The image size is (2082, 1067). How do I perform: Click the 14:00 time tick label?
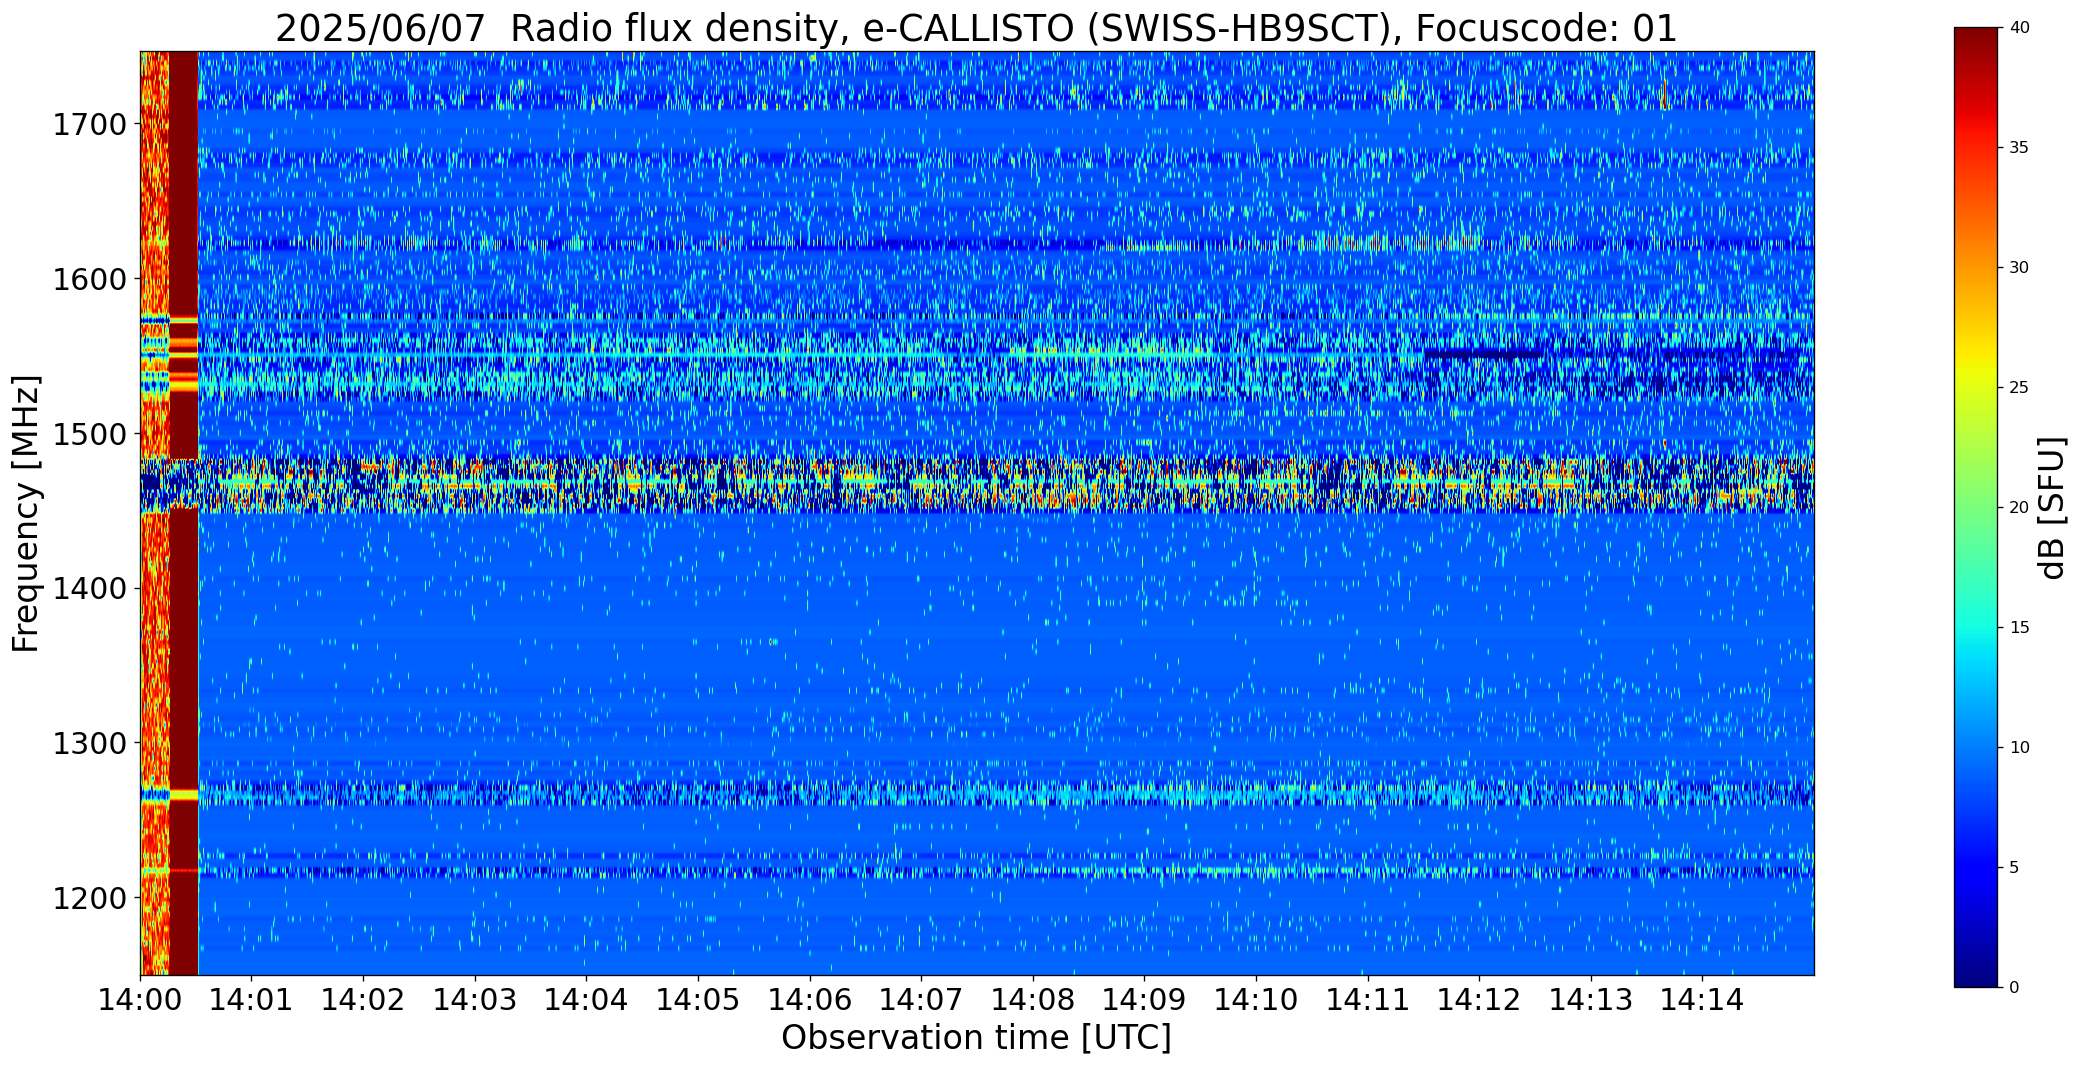tap(140, 999)
